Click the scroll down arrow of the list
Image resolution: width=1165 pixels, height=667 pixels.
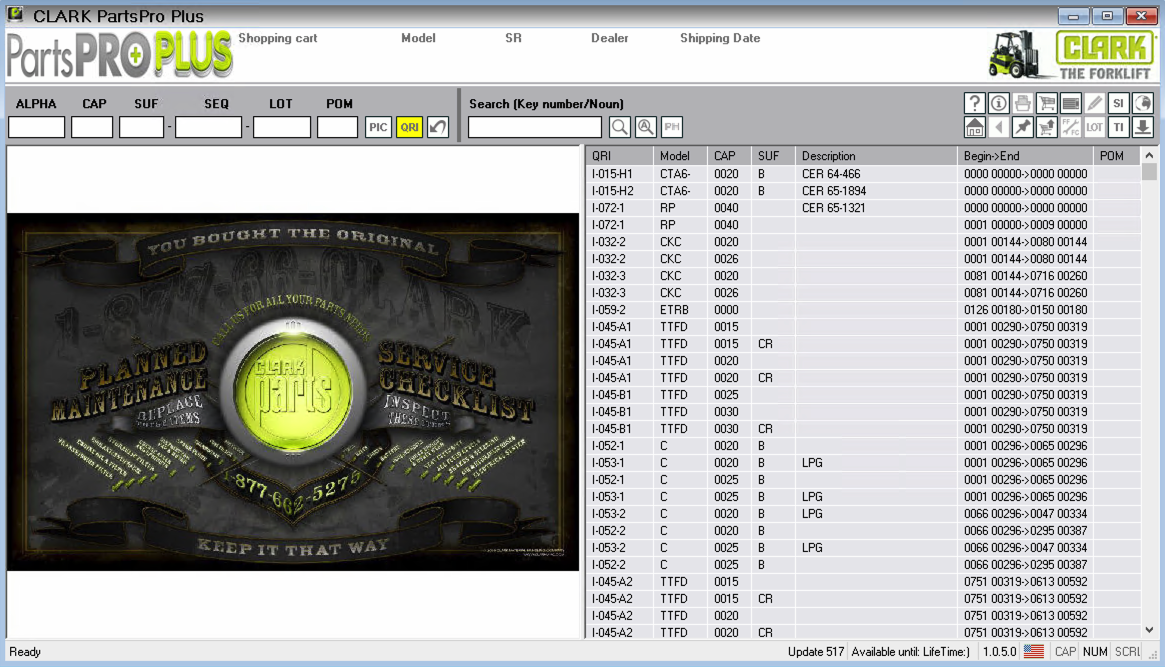click(1149, 630)
